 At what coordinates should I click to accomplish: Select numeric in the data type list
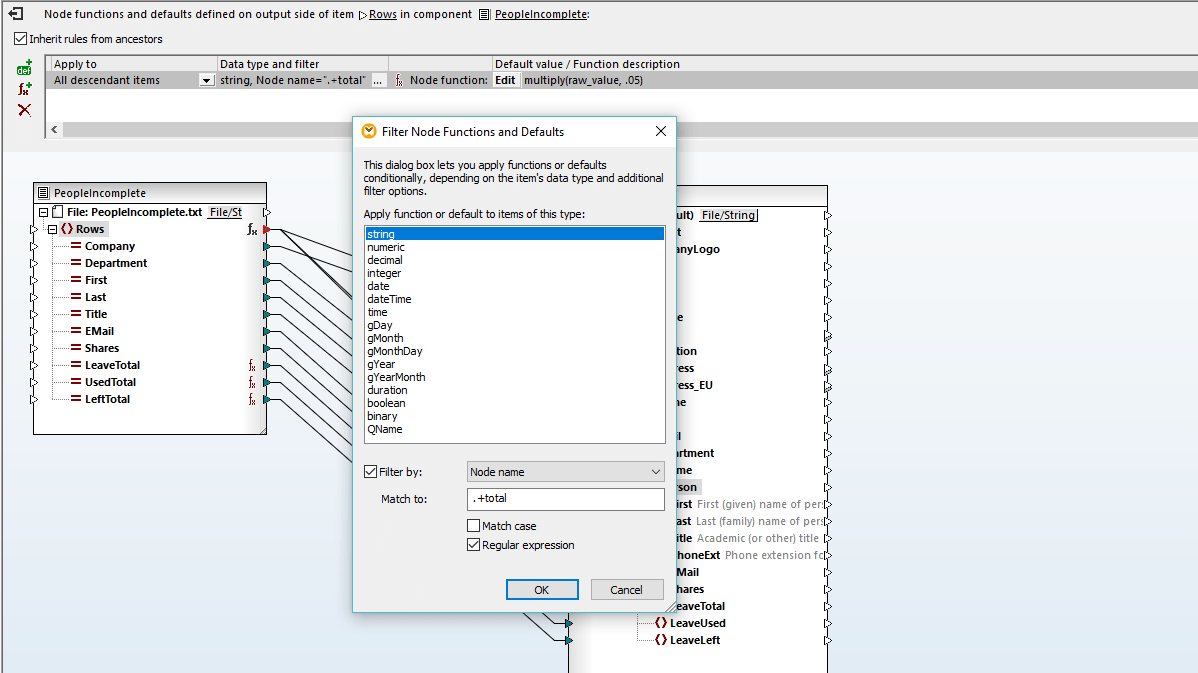390,246
